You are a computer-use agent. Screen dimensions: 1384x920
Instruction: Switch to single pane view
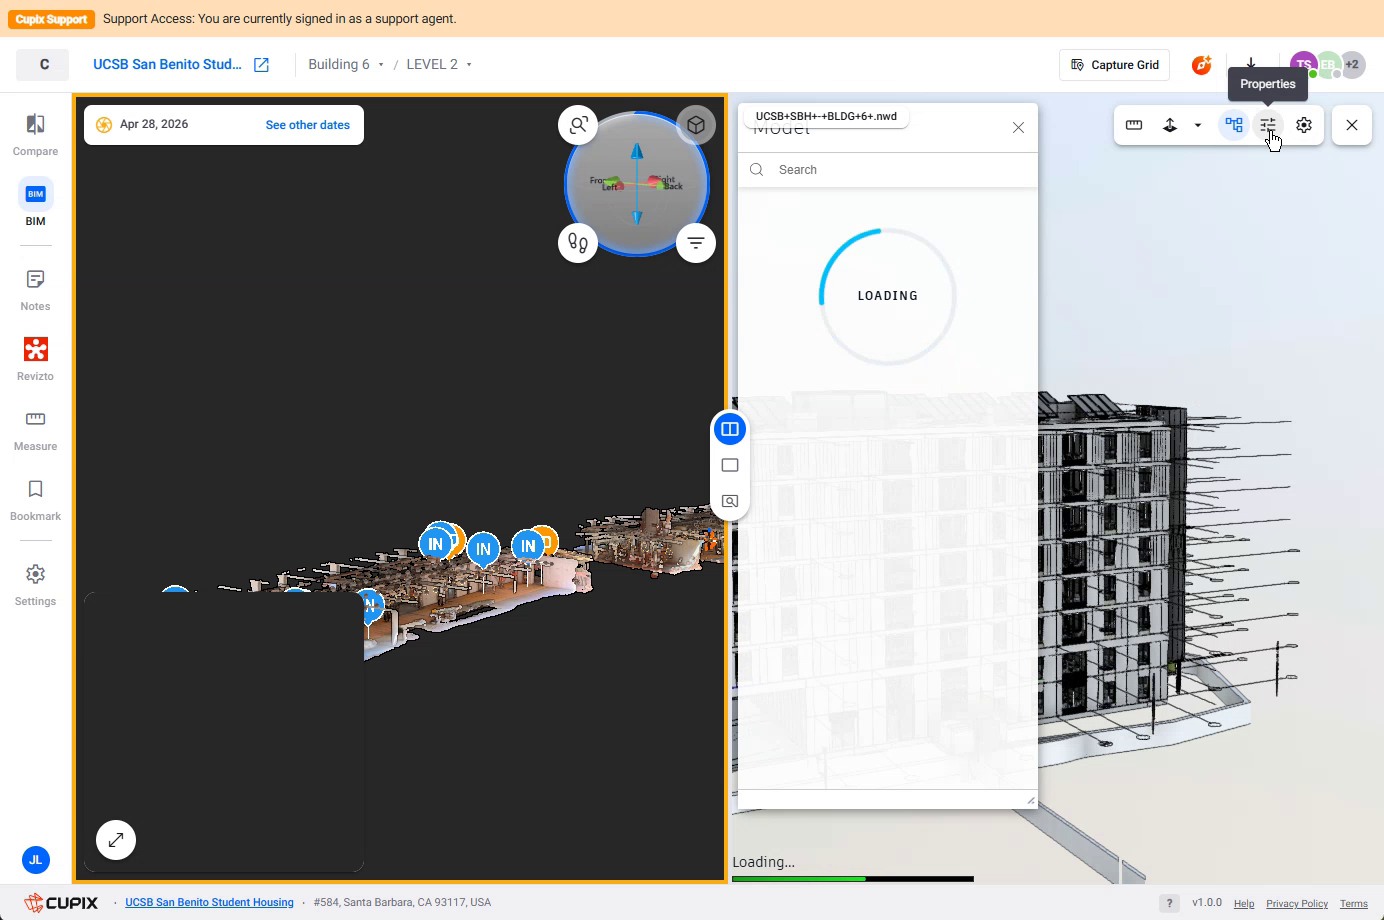[x=730, y=465]
